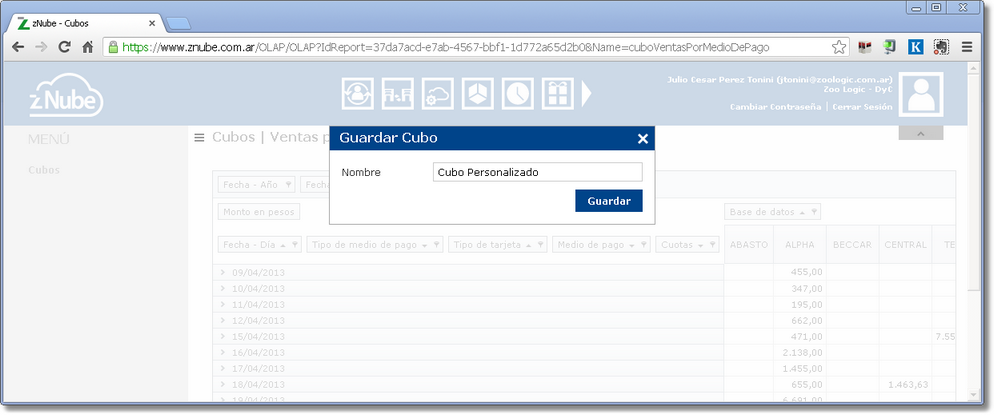The height and width of the screenshot is (415, 994).
Task: Collapse the header with the chevron-up button
Action: (920, 132)
